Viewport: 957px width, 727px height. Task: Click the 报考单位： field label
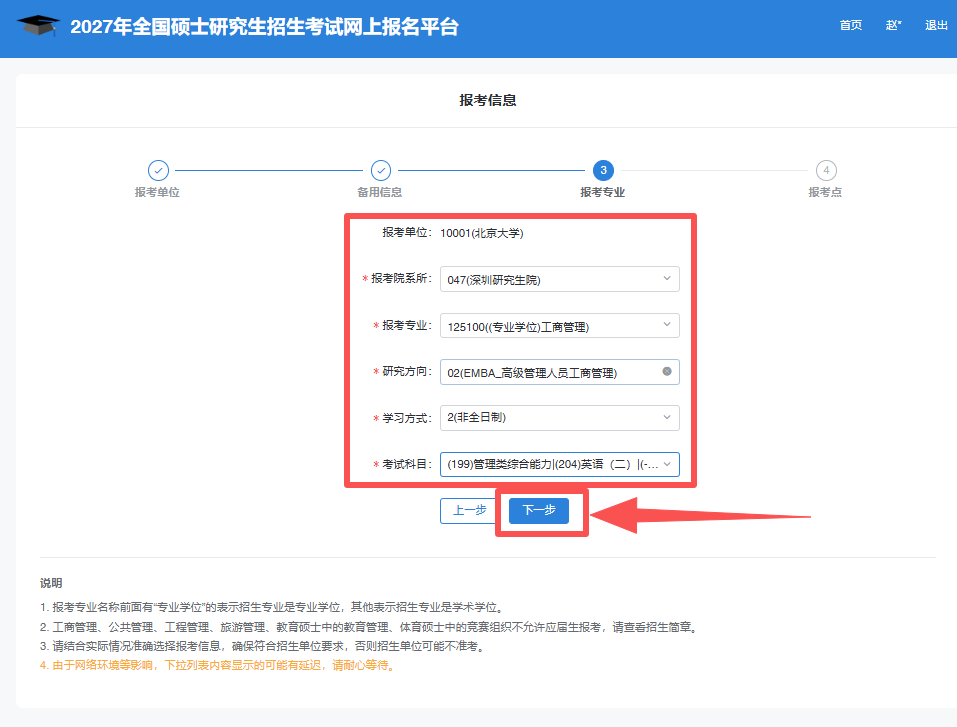[407, 233]
